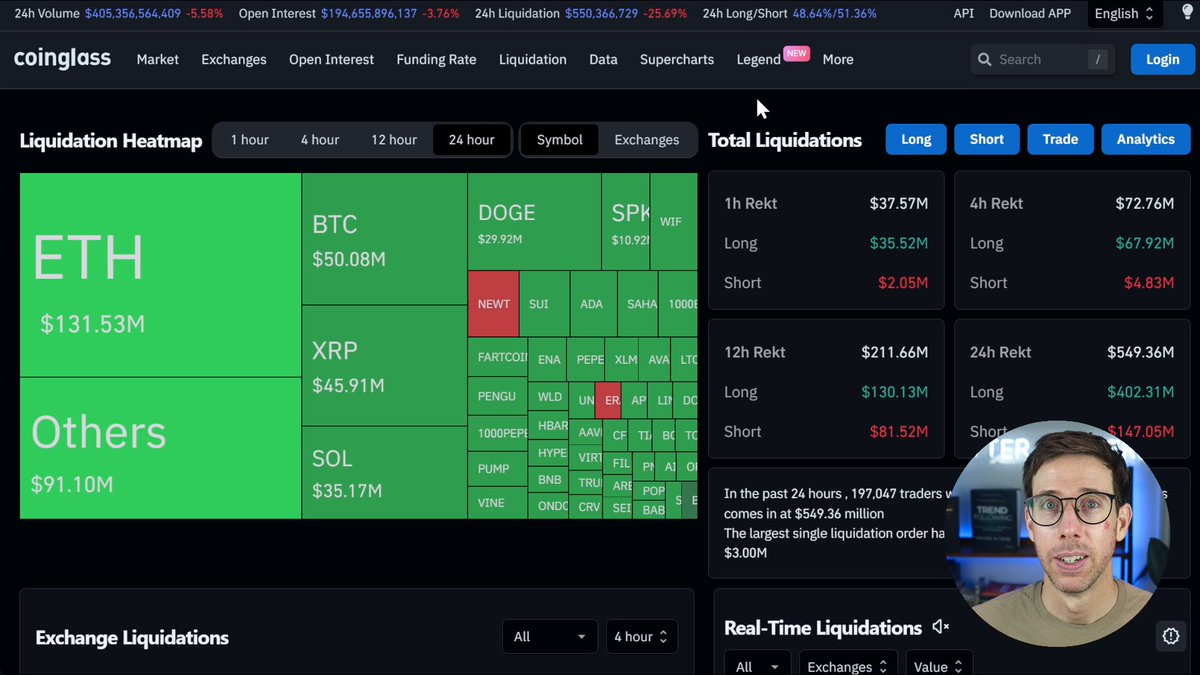Click the Login button

1162,59
